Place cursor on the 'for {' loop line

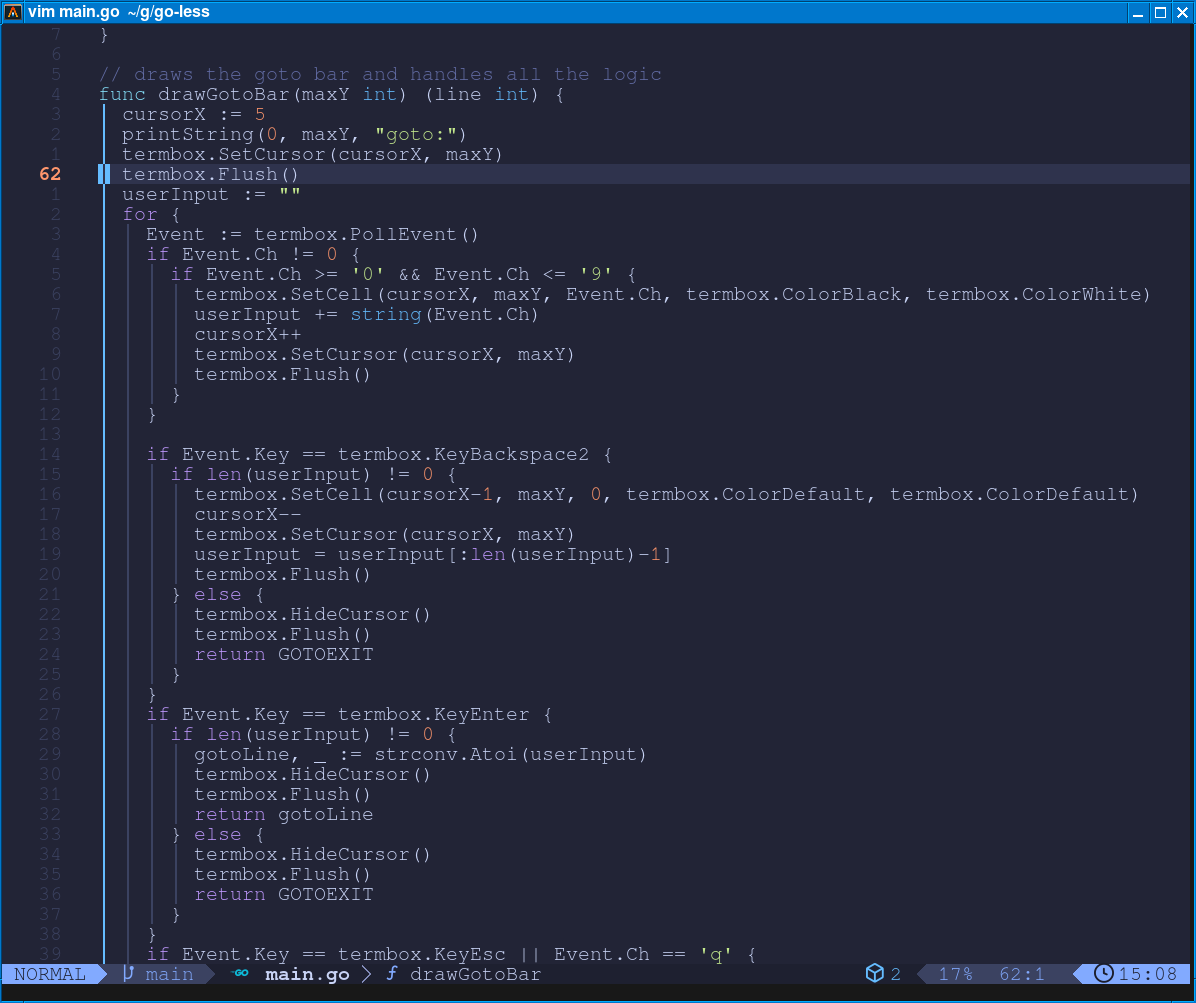[151, 214]
